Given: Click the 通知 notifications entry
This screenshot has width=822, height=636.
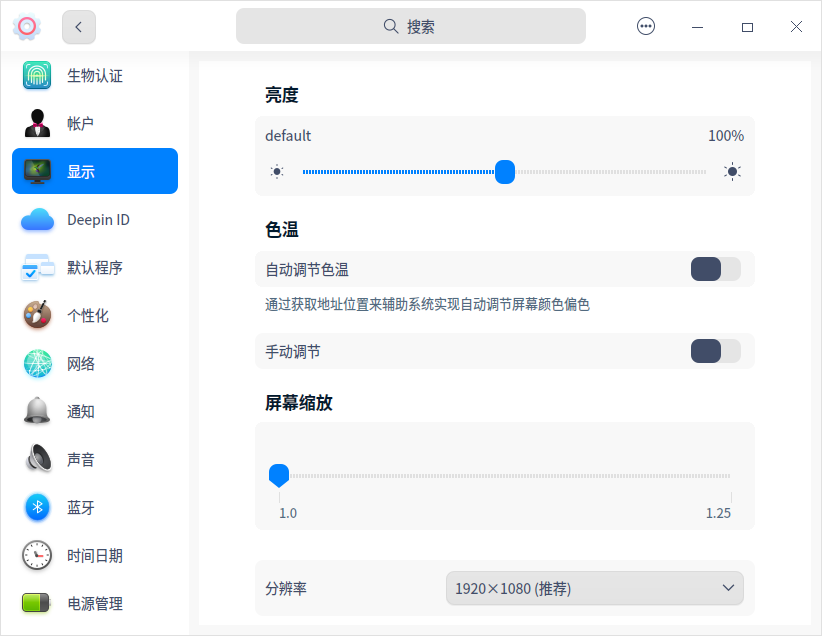Looking at the screenshot, I should click(x=36, y=411).
